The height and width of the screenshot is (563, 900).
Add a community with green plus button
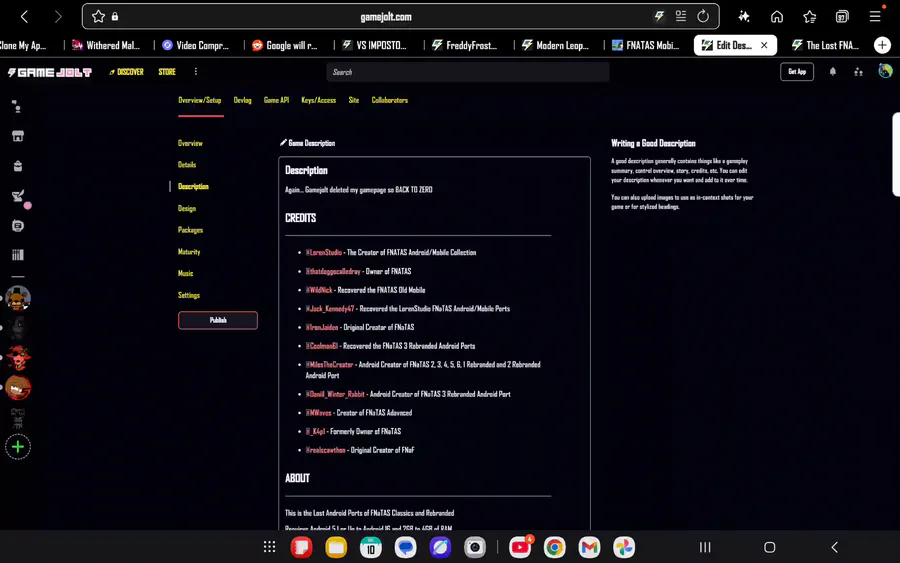coord(18,447)
